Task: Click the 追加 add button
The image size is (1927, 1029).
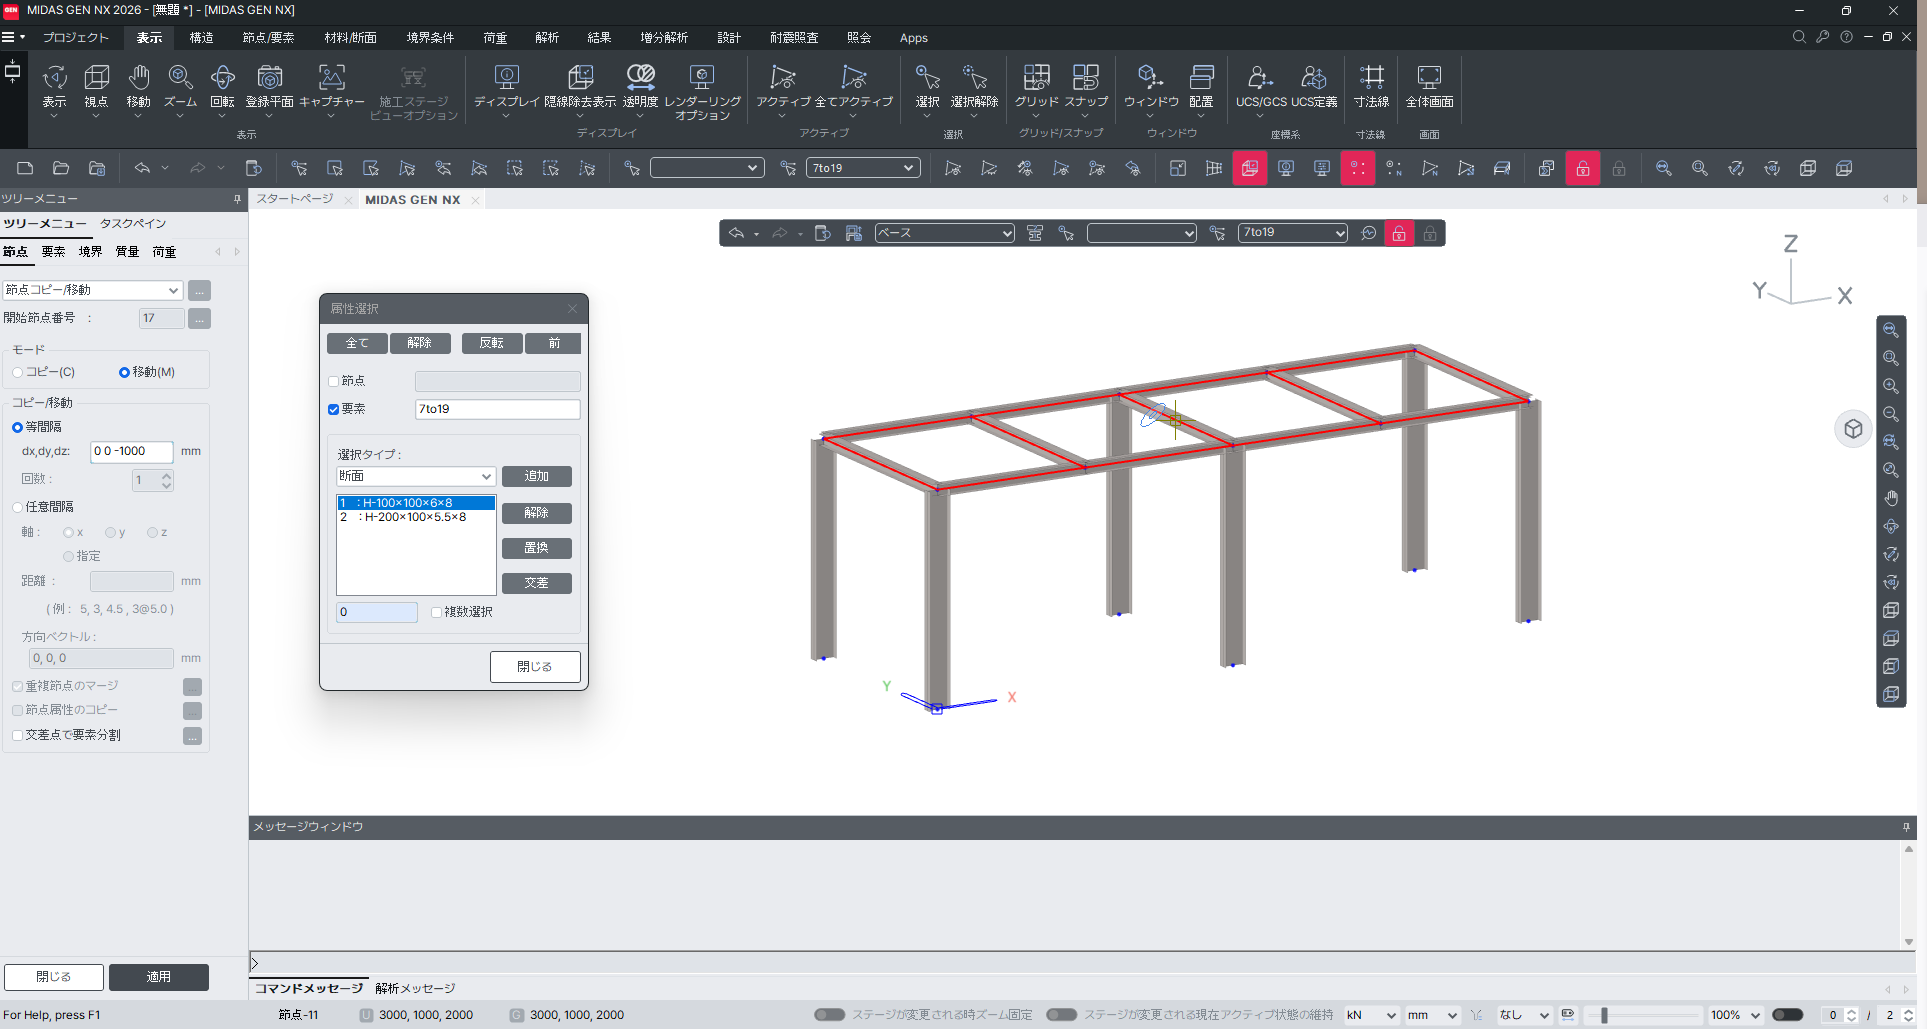Action: click(x=537, y=476)
